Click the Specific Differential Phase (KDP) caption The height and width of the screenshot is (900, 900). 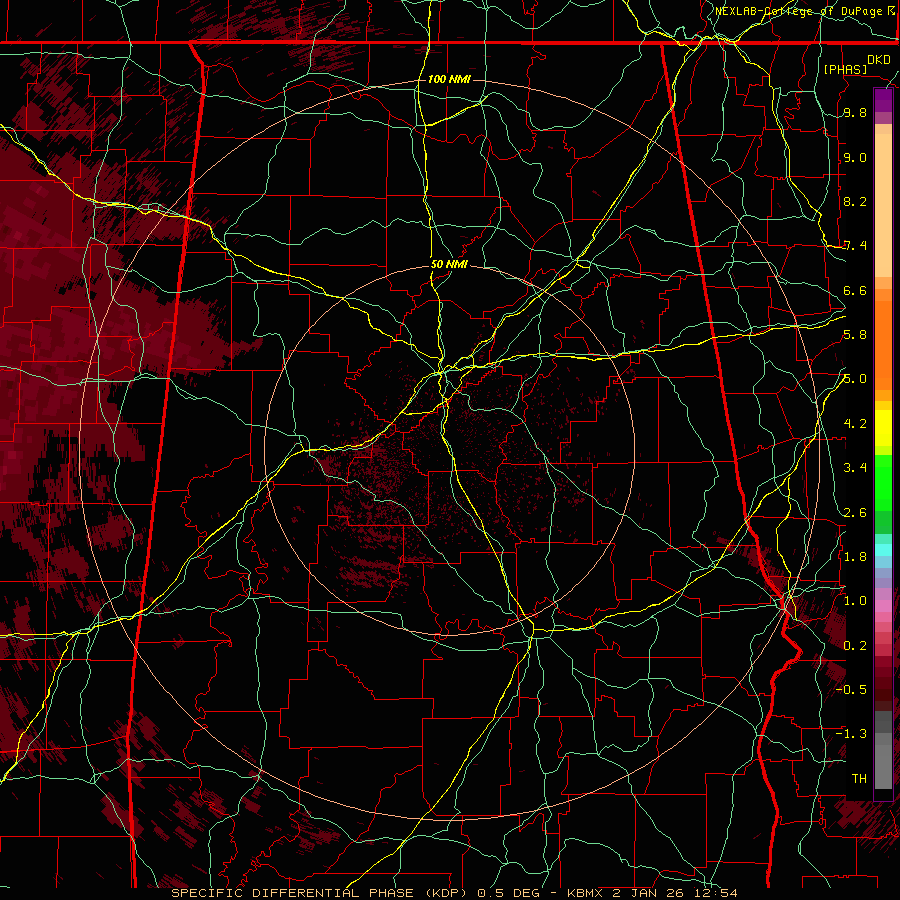pyautogui.click(x=455, y=893)
